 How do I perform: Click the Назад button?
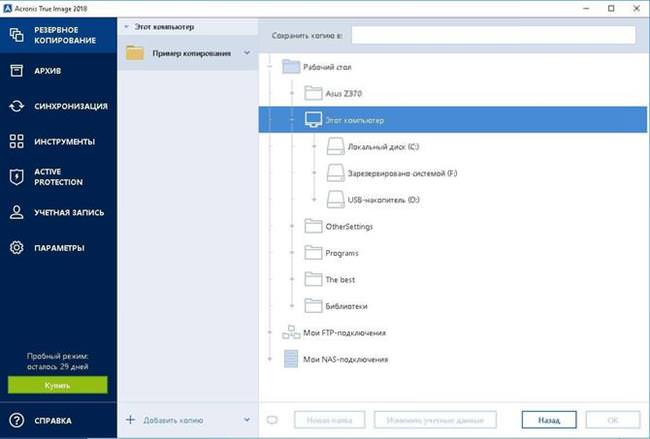point(549,420)
